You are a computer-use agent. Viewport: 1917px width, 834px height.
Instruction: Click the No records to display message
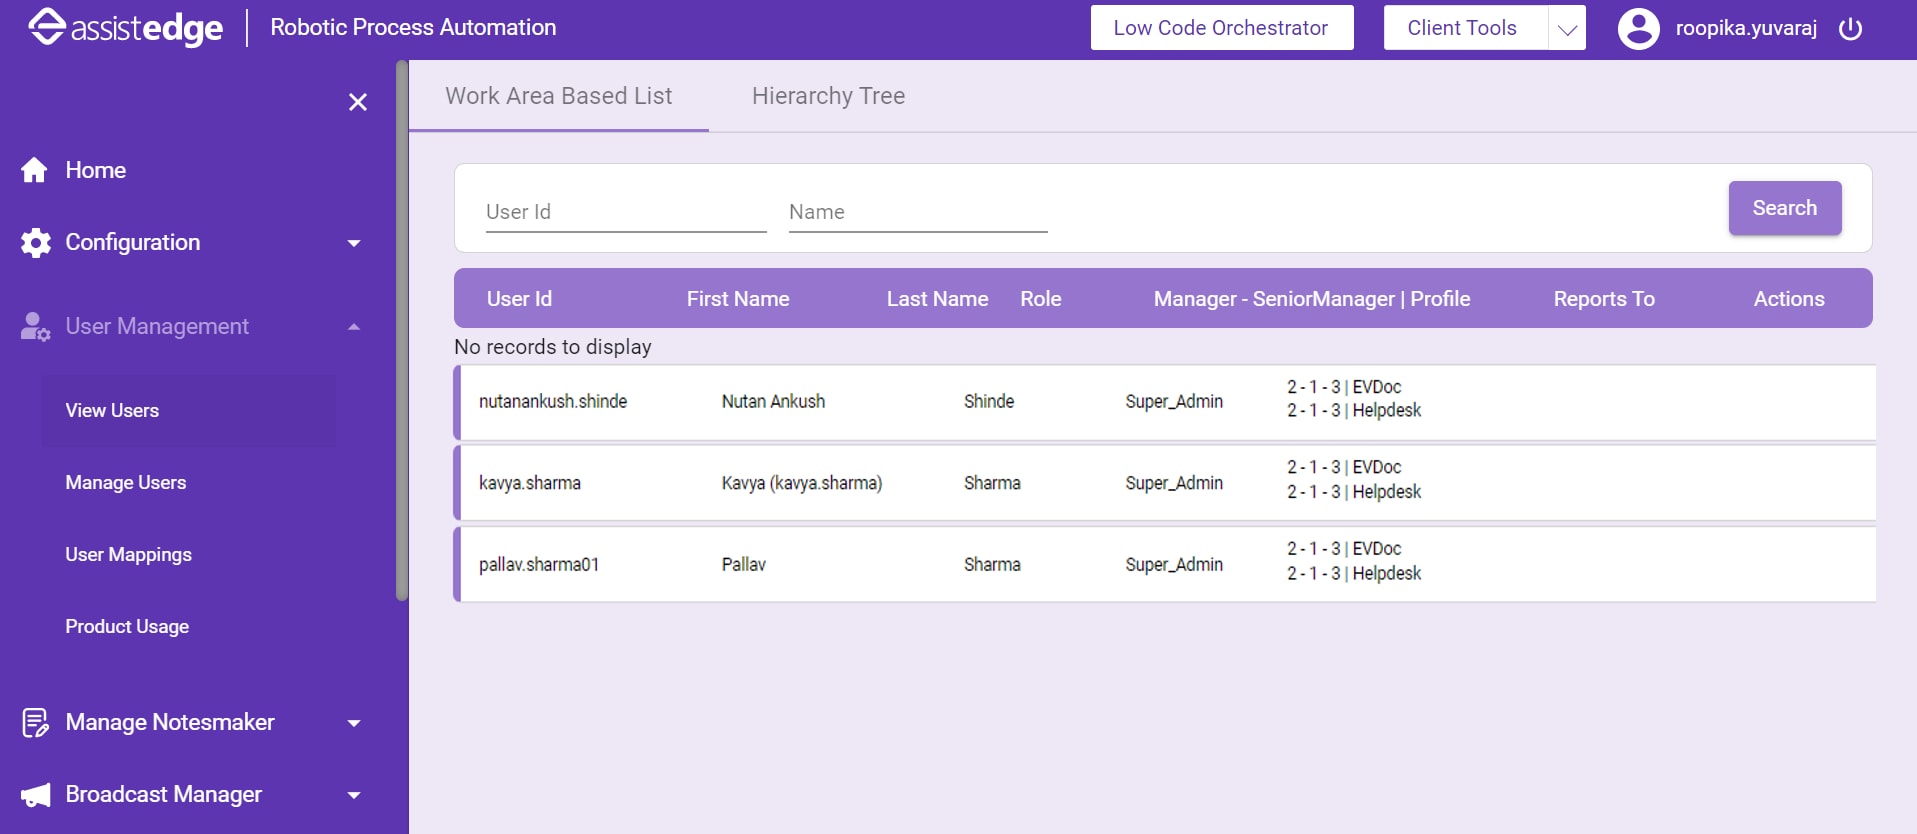[553, 347]
